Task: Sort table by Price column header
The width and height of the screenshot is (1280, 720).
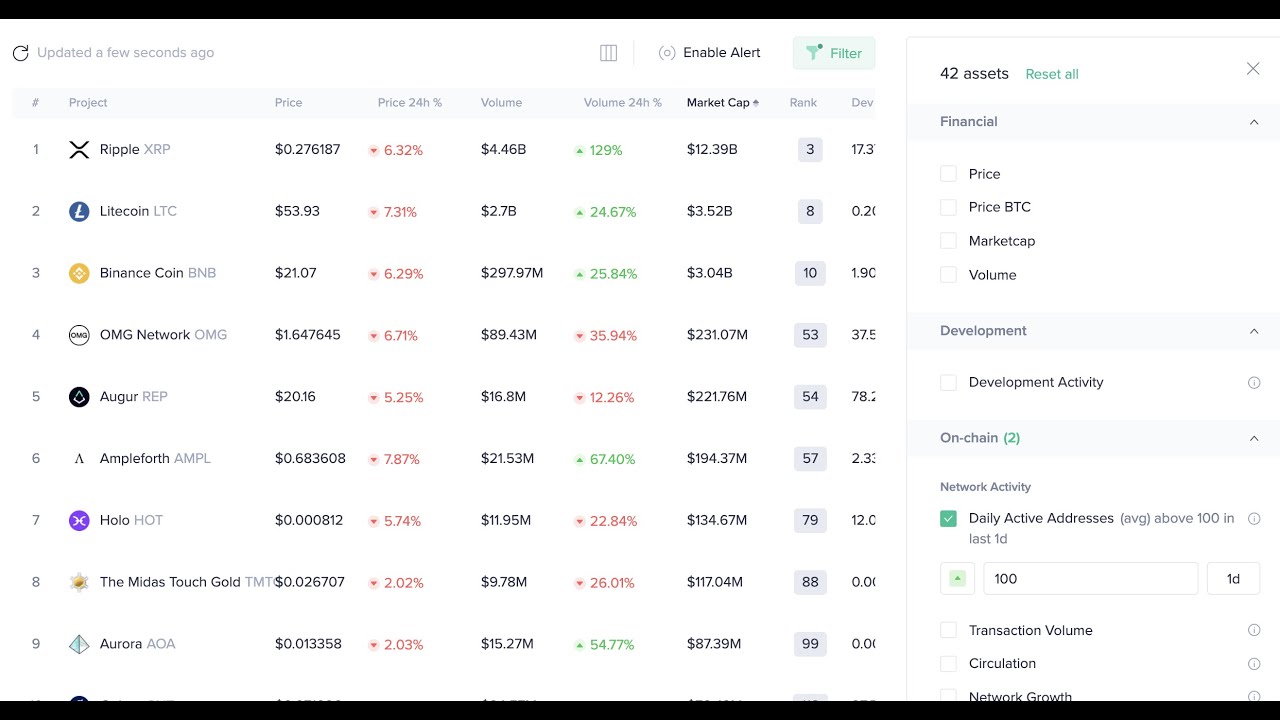Action: point(288,103)
